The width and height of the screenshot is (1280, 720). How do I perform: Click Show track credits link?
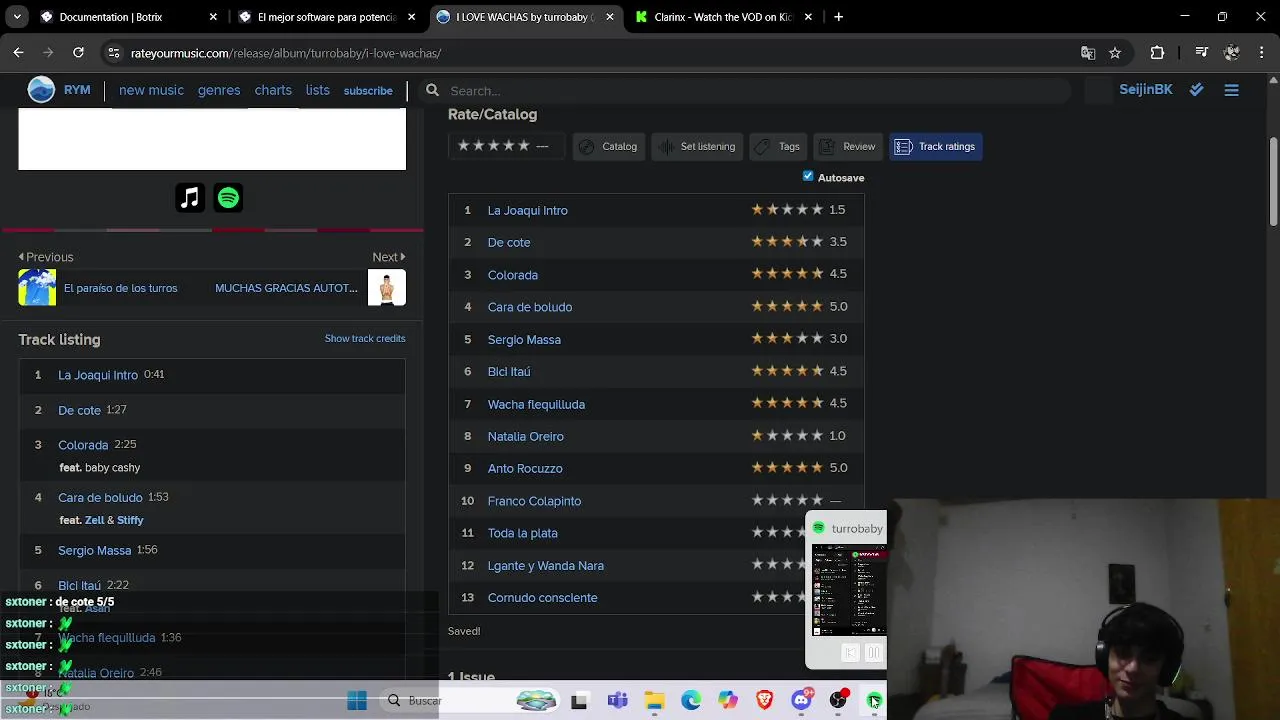click(x=365, y=339)
